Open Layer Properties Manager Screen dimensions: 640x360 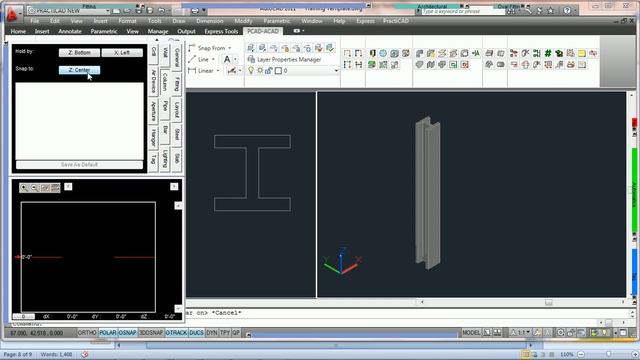point(284,60)
